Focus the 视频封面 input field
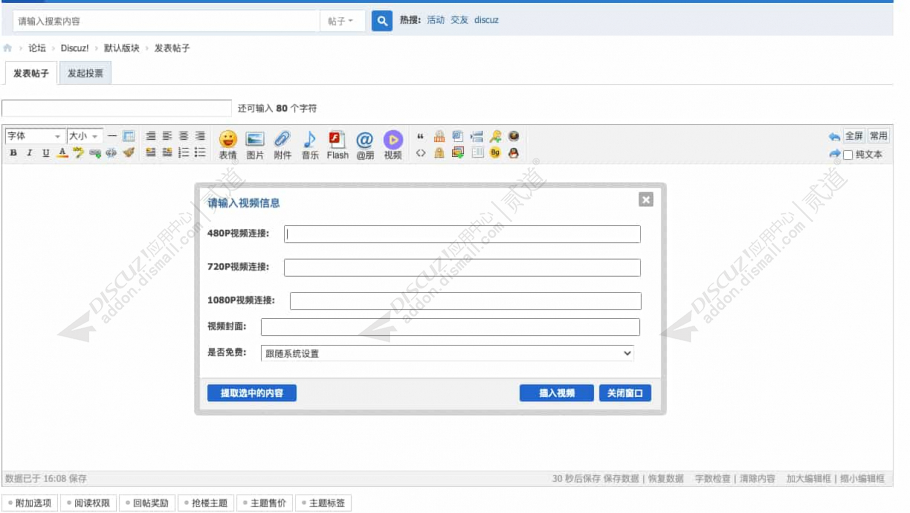This screenshot has height=513, width=910. pos(450,327)
